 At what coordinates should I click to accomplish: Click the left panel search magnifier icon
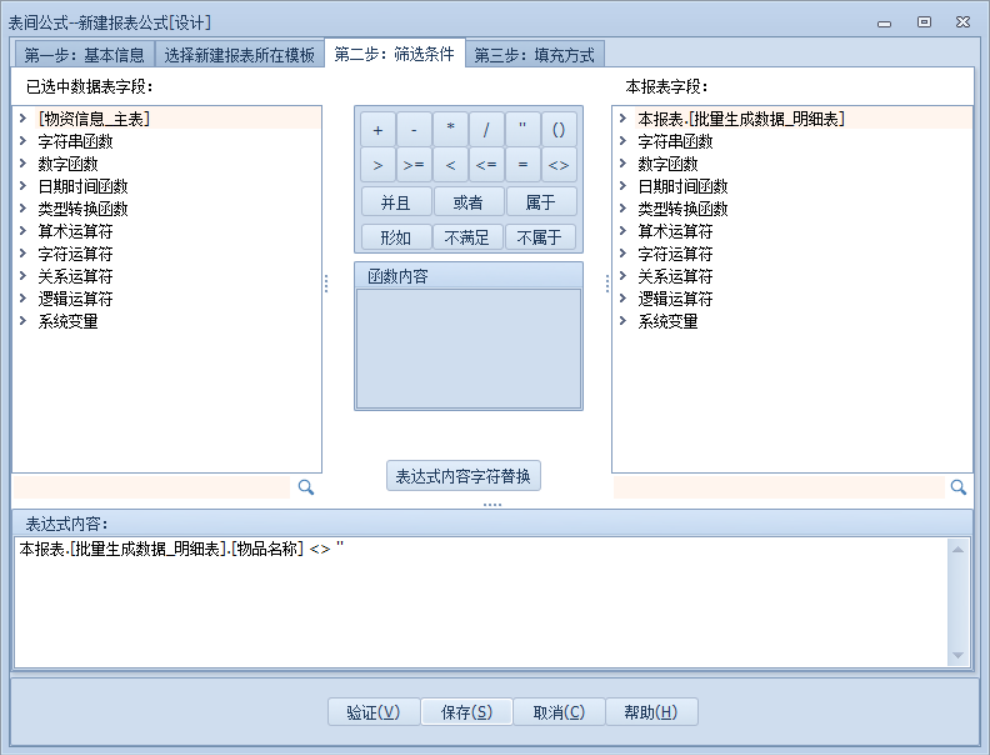306,487
